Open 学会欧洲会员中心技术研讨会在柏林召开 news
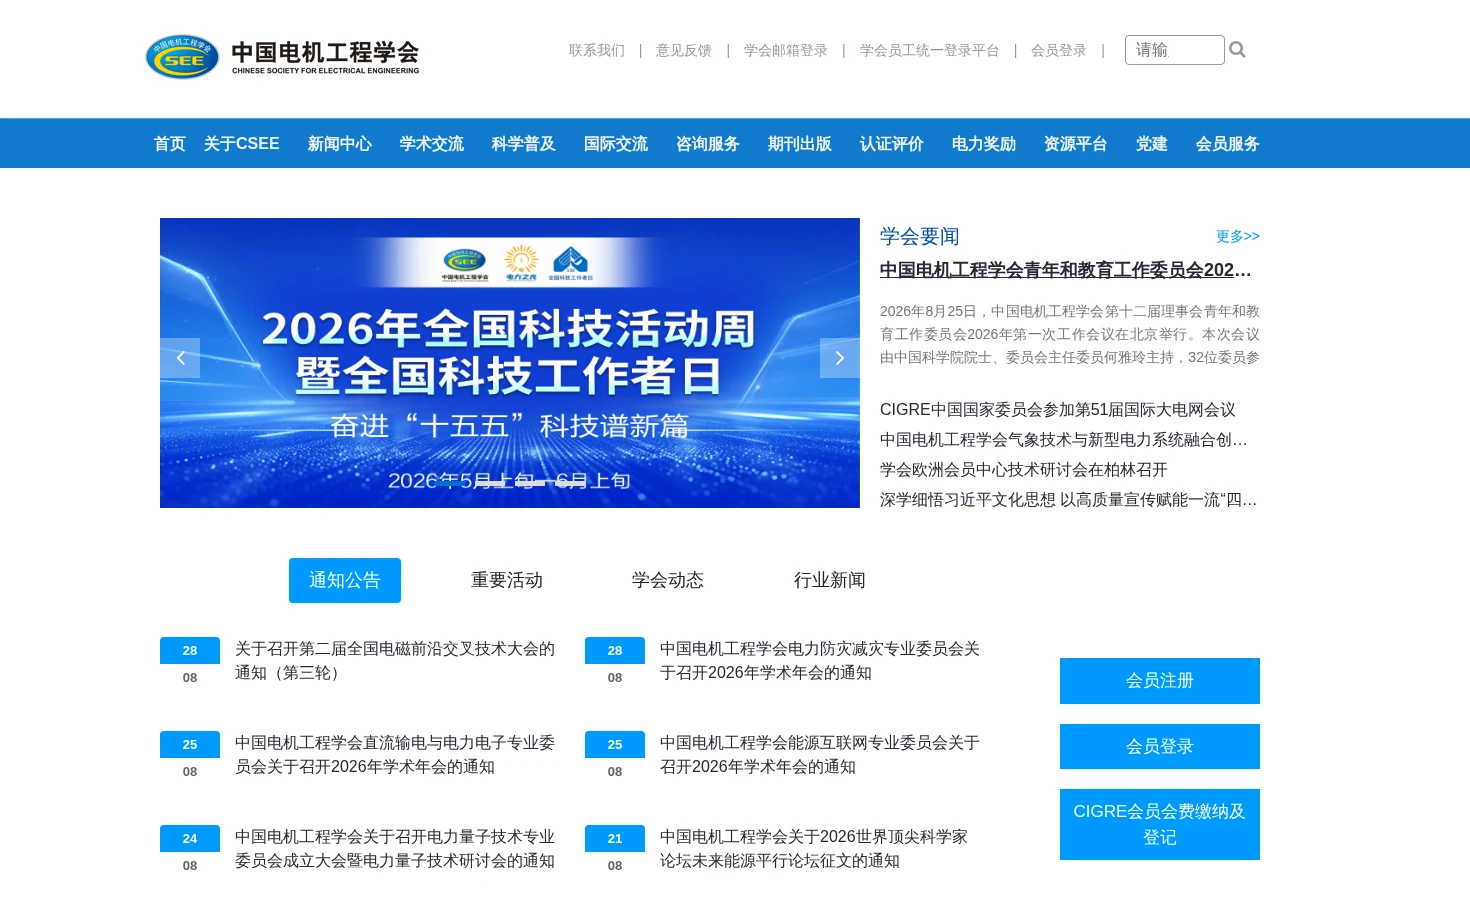 [x=1024, y=470]
